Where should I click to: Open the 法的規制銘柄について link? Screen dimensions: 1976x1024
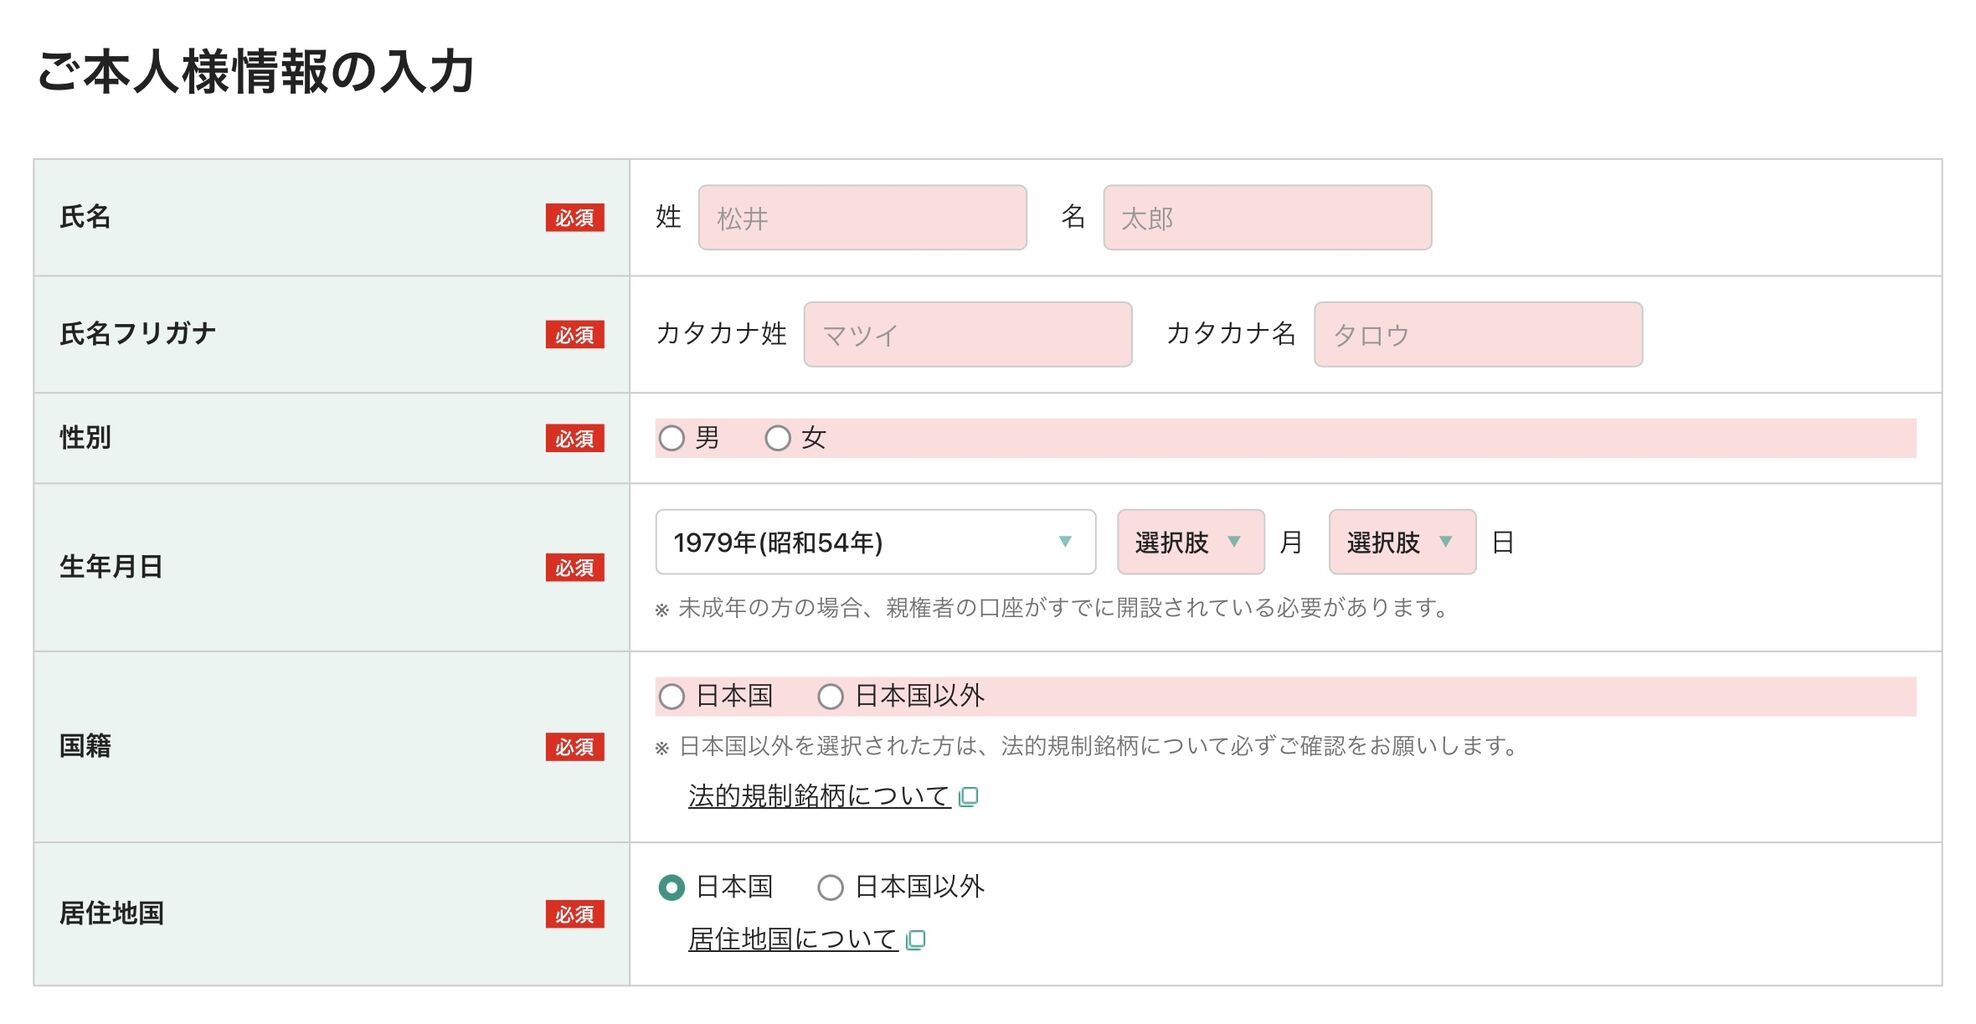(818, 796)
